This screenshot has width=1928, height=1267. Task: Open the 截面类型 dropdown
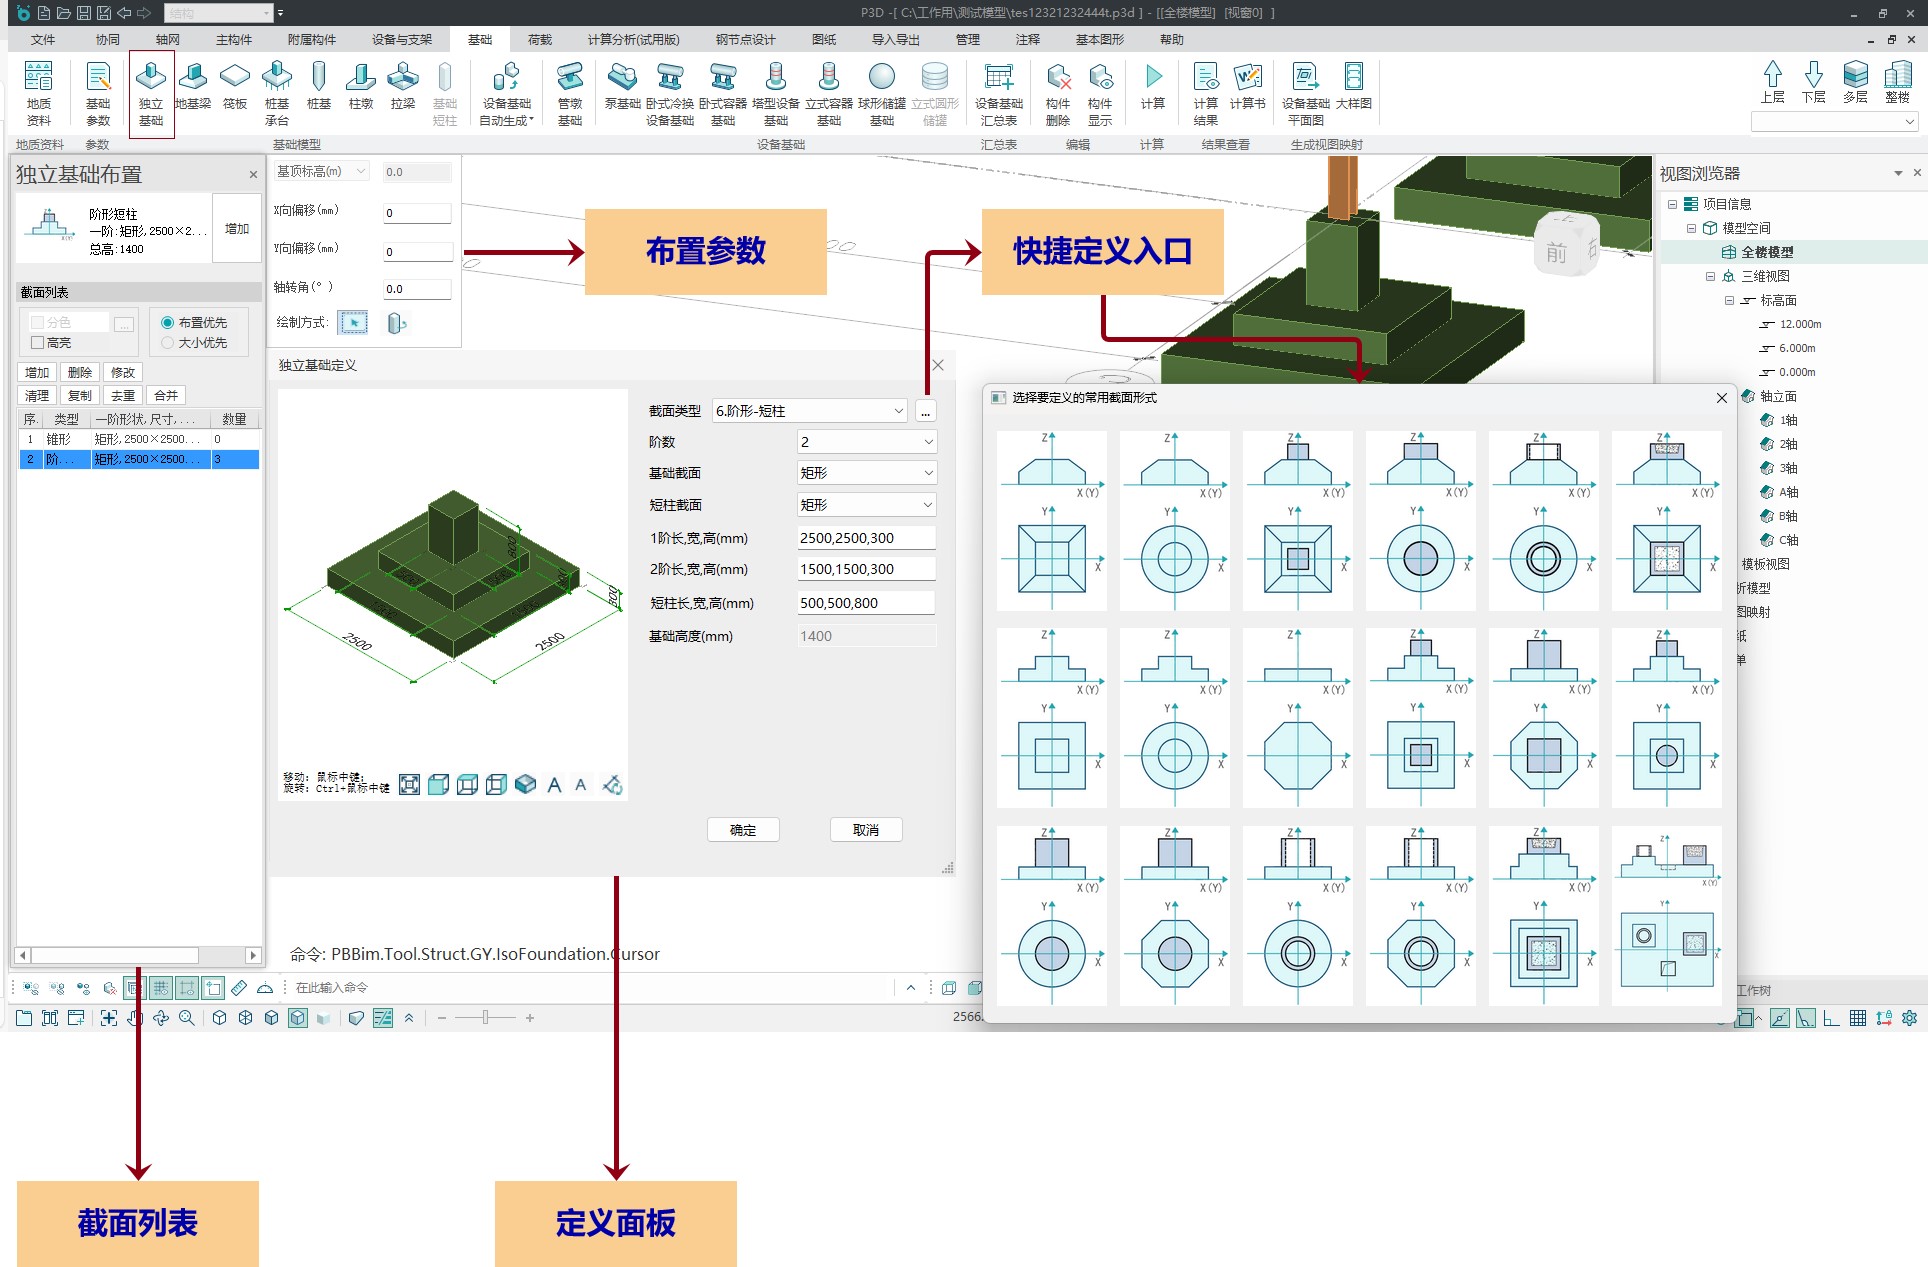coord(809,411)
